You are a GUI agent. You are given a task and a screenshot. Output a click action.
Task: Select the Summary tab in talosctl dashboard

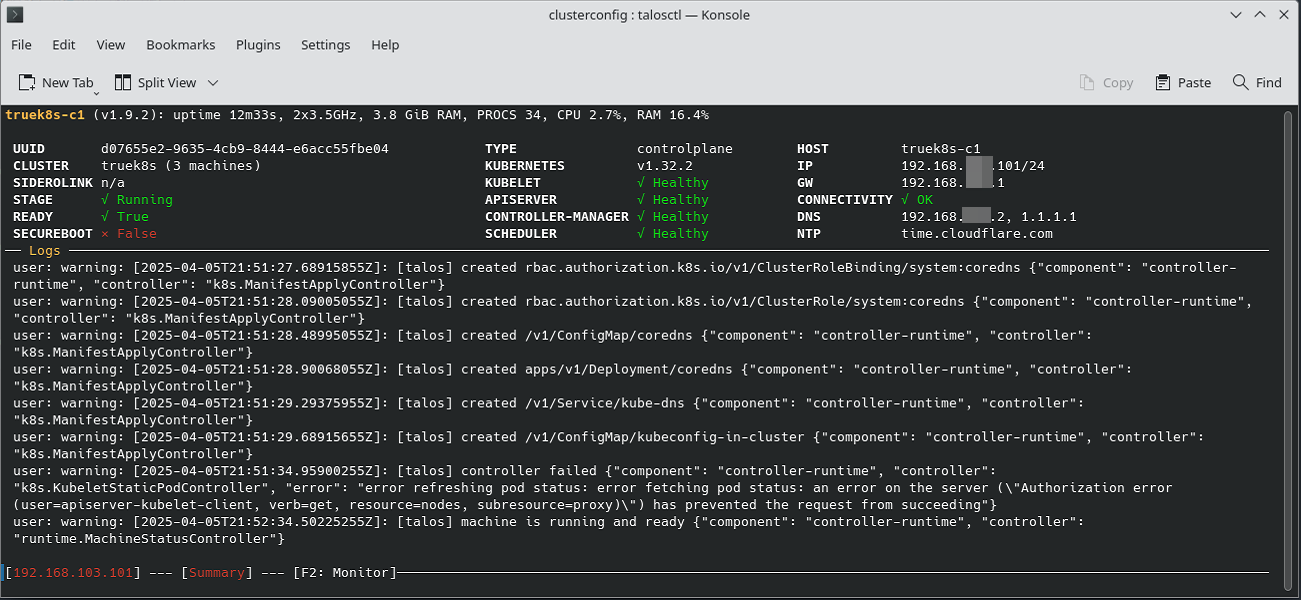click(x=217, y=573)
